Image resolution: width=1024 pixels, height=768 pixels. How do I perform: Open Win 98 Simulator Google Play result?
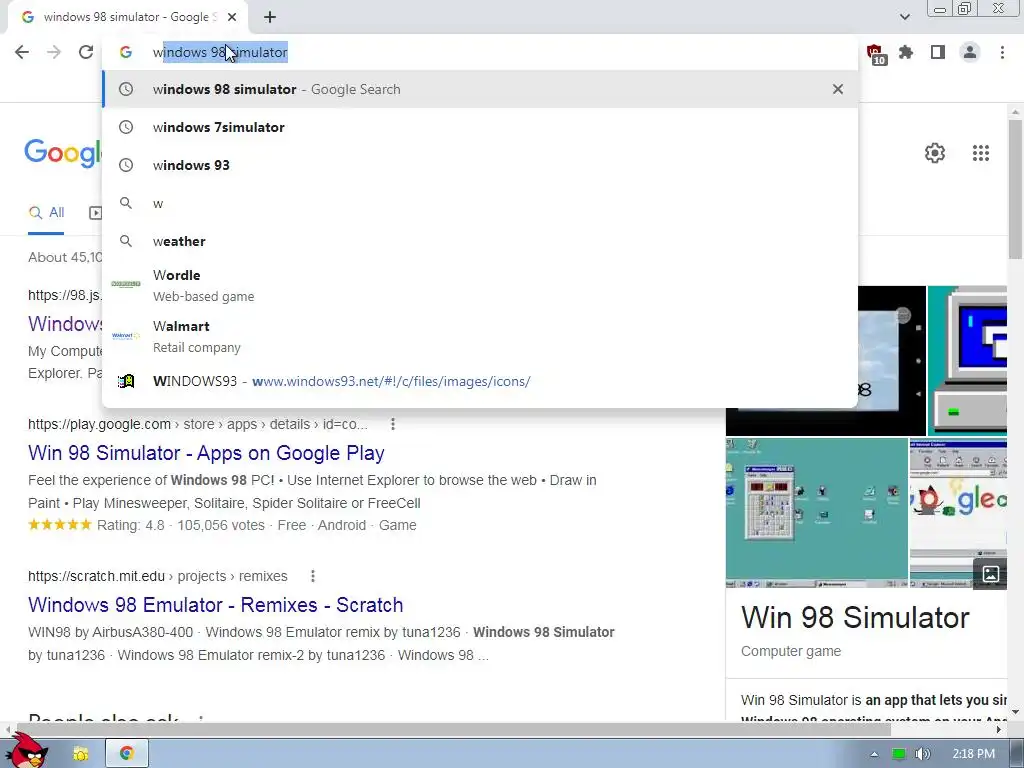[206, 453]
